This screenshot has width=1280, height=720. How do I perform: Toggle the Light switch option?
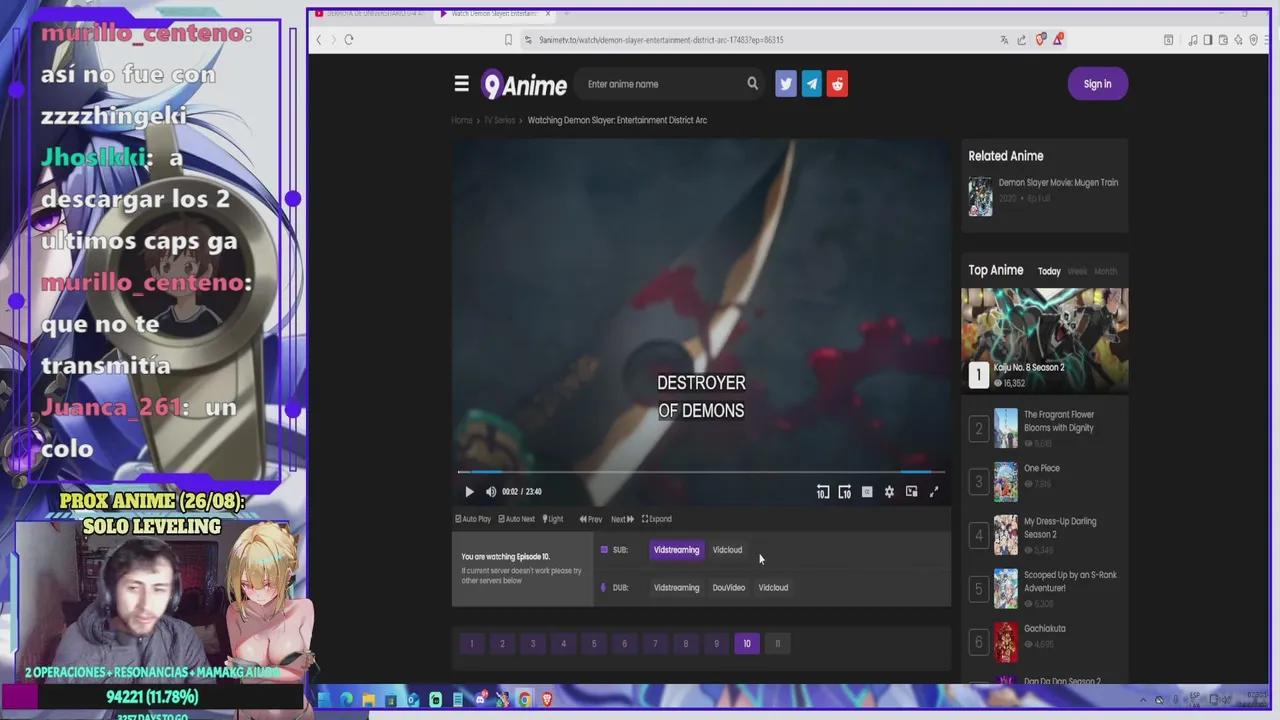pyautogui.click(x=553, y=519)
